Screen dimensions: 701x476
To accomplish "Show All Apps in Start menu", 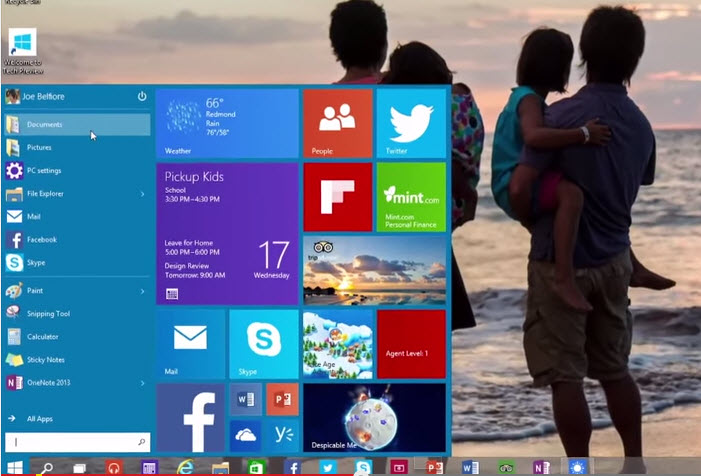I will coord(41,419).
